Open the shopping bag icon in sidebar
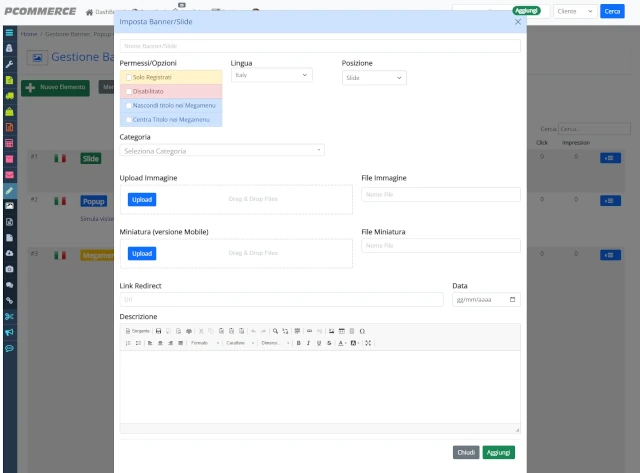 point(9,111)
